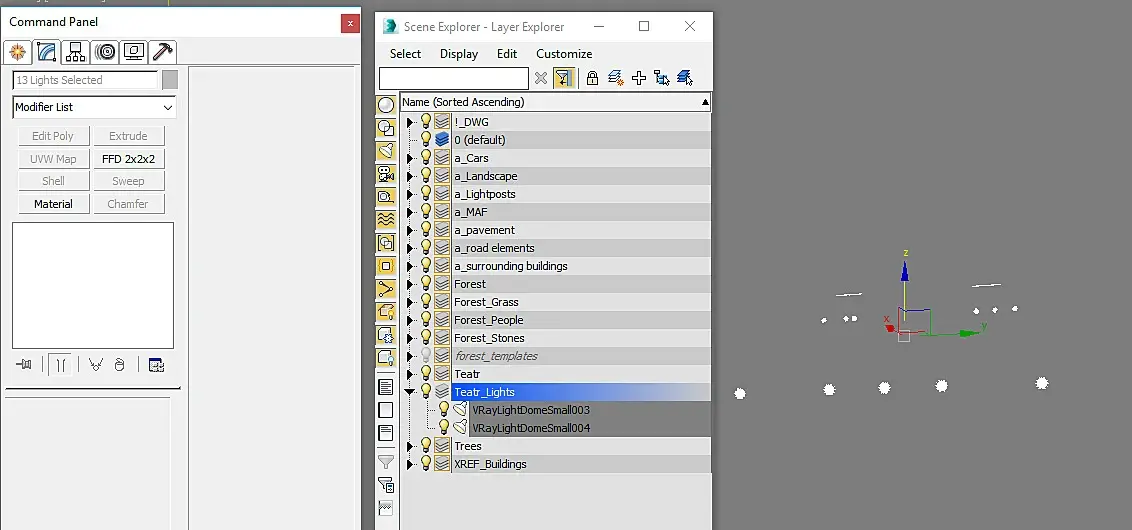Open the Motion tab in Command Panel
Screen dimensions: 1132x530
click(105, 52)
